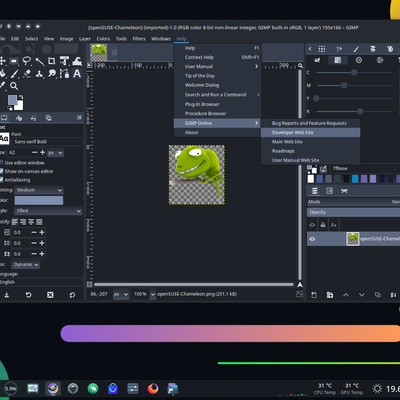The width and height of the screenshot is (400, 400).
Task: Open the Colors menu
Action: (103, 39)
